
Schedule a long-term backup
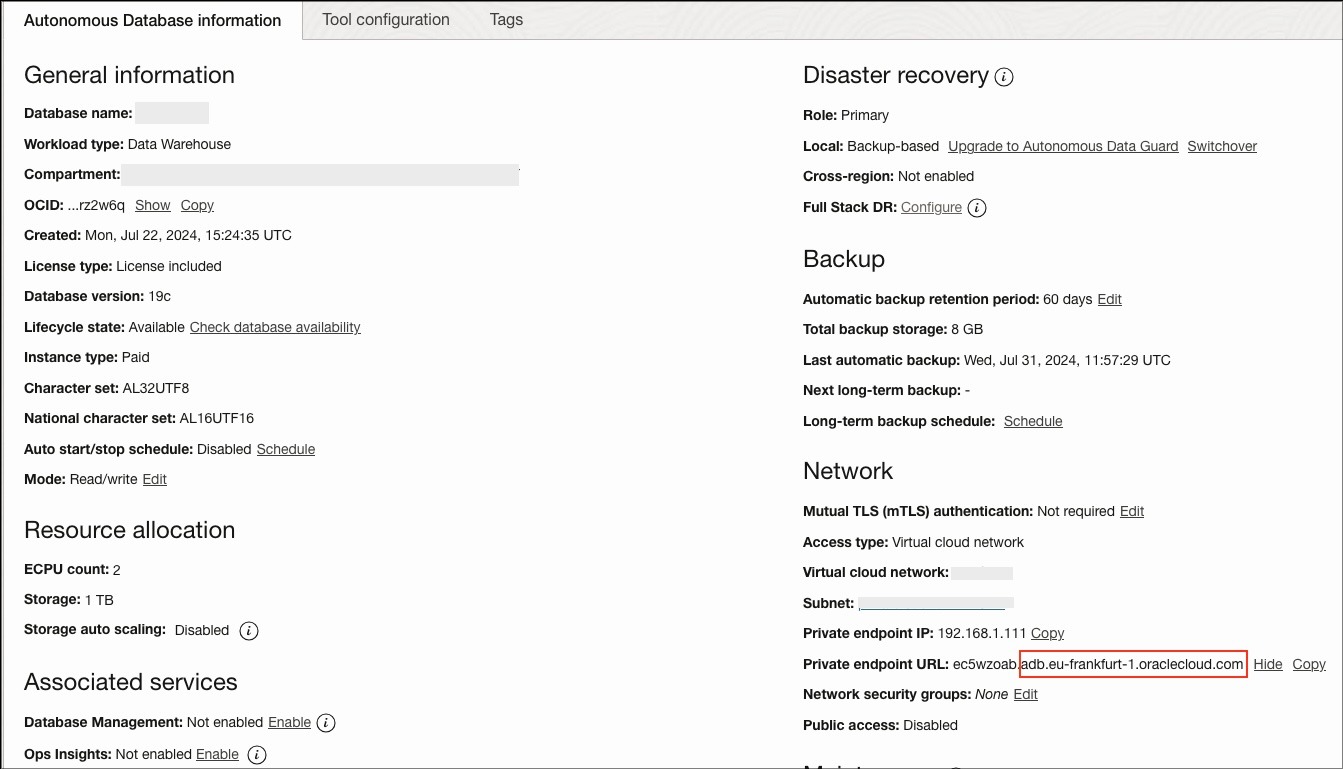(x=1033, y=421)
